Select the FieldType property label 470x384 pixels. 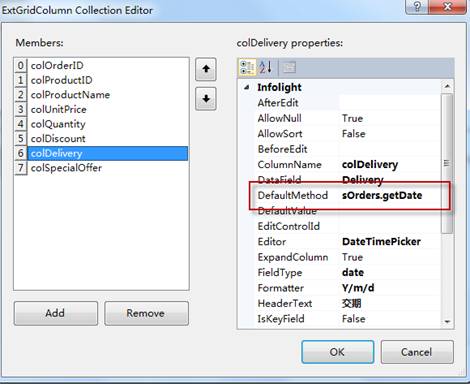280,273
